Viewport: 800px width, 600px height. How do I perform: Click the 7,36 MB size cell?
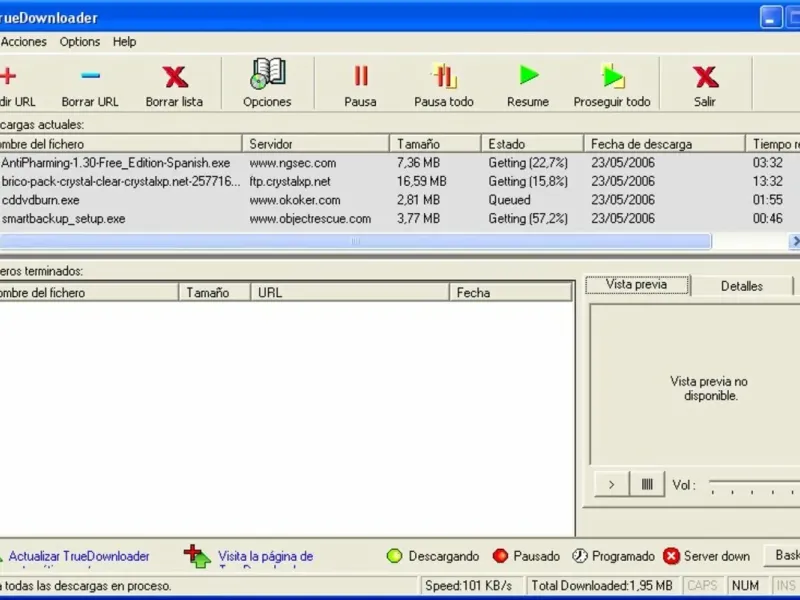418,163
